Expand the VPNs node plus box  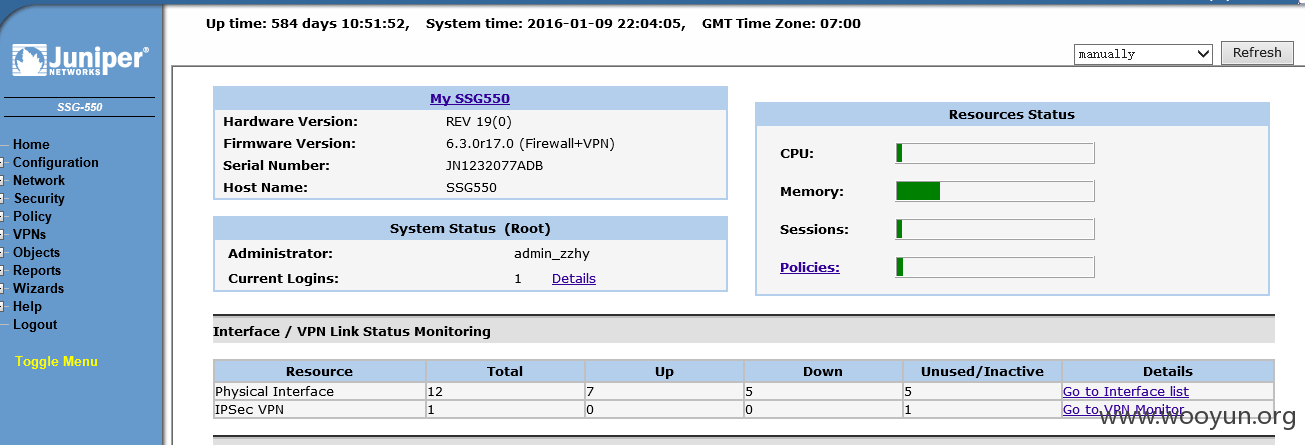(3, 235)
